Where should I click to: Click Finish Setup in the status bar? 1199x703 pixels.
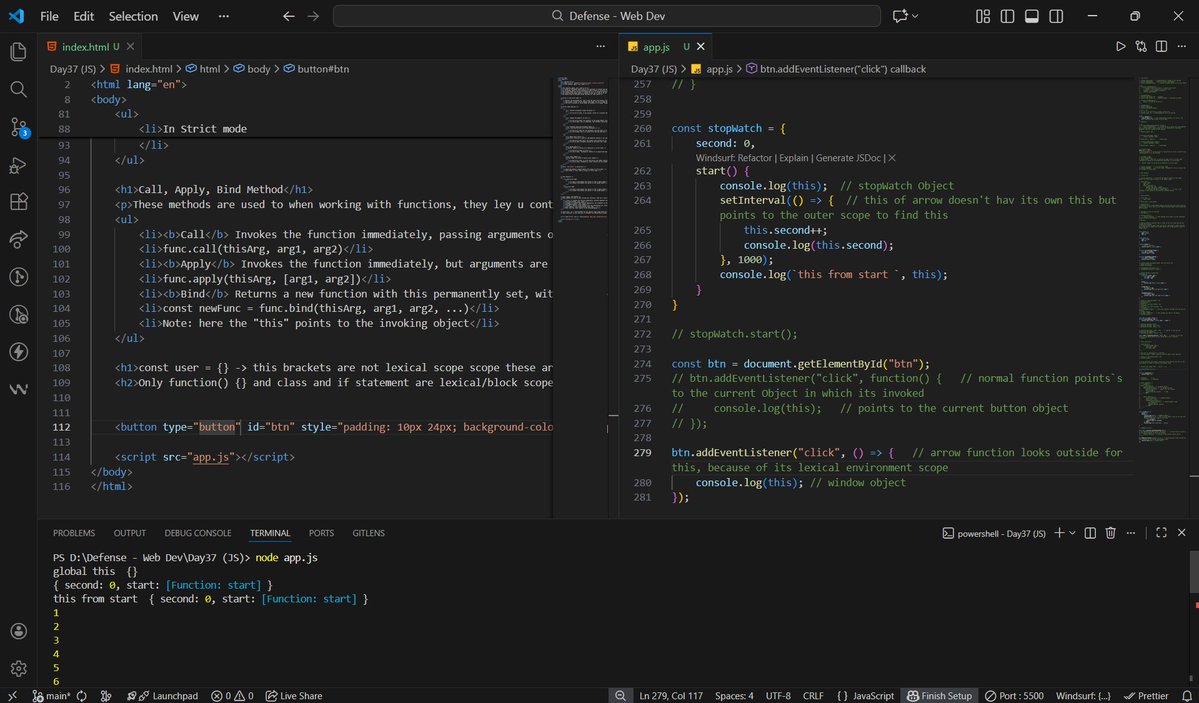click(939, 695)
